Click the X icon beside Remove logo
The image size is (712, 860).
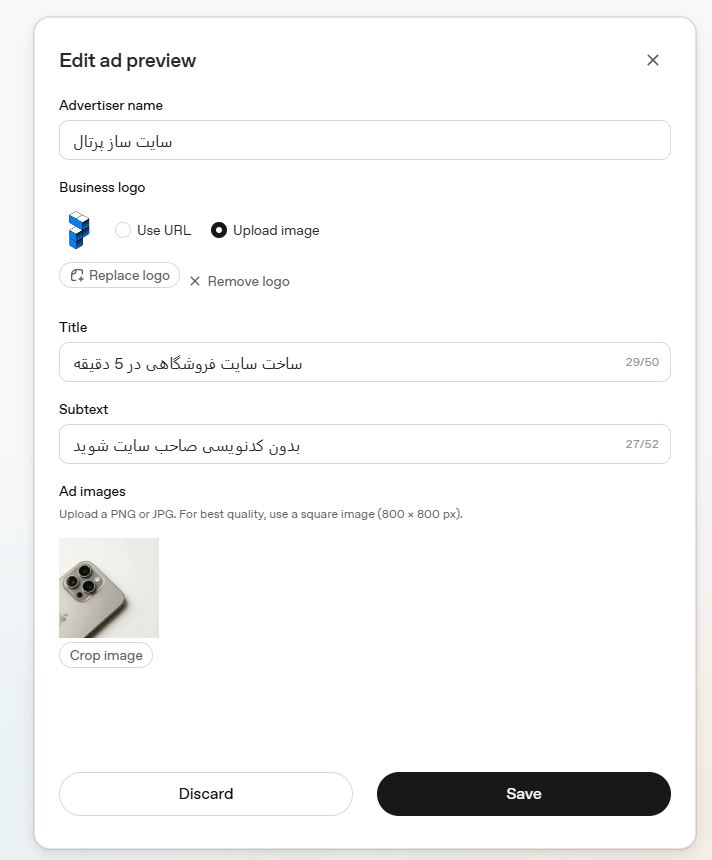(195, 281)
